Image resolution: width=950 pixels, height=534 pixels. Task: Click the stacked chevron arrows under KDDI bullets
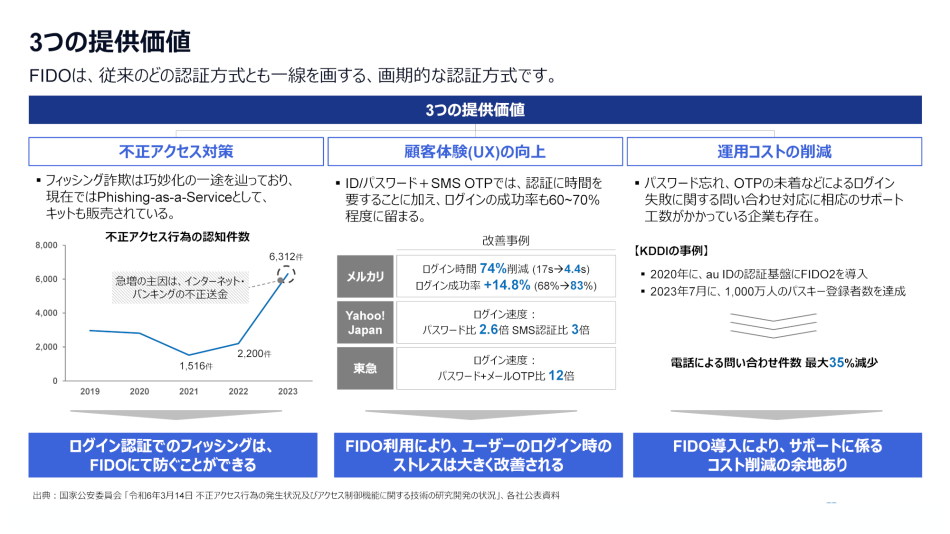(x=774, y=325)
